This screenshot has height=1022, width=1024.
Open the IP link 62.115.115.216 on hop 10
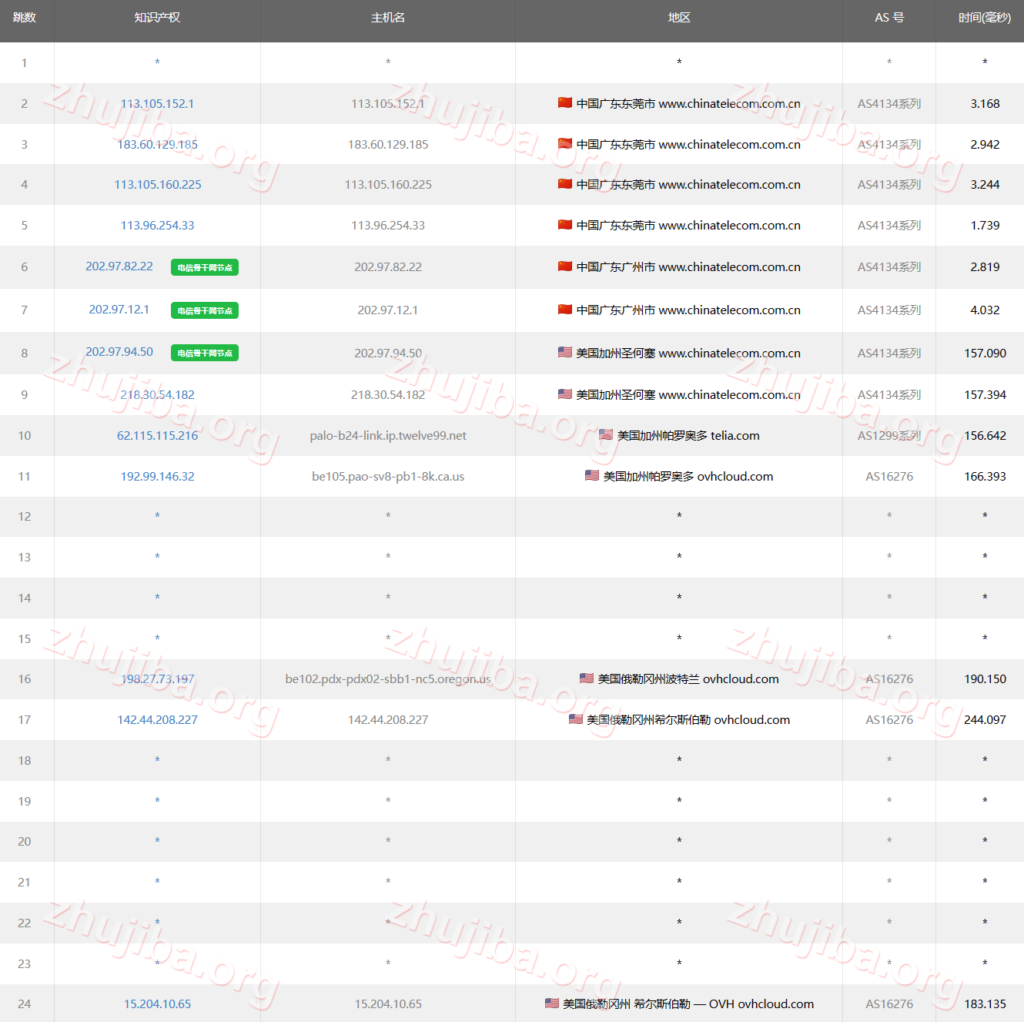click(156, 435)
